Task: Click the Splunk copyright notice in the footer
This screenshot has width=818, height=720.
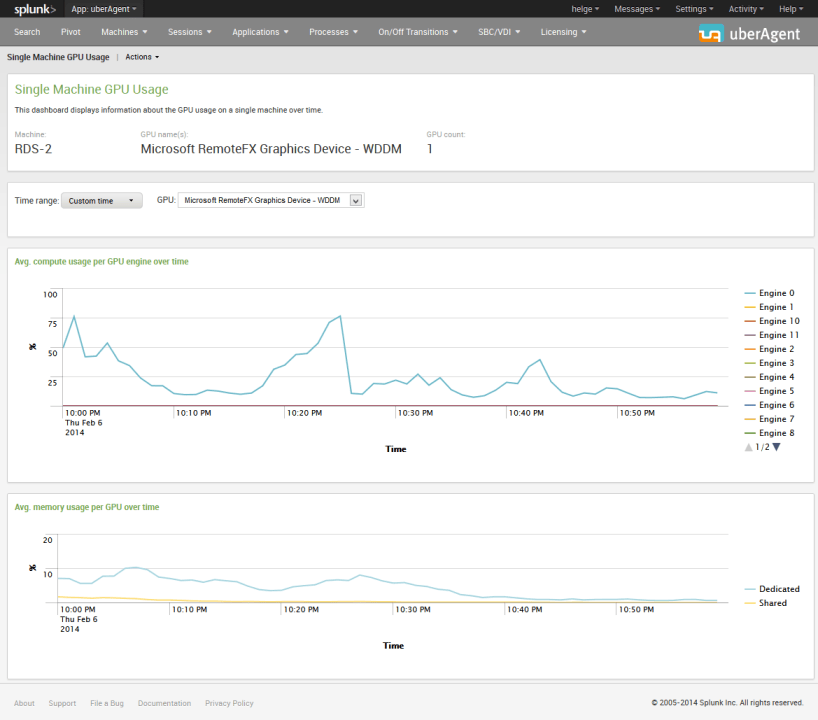Action: [x=727, y=703]
